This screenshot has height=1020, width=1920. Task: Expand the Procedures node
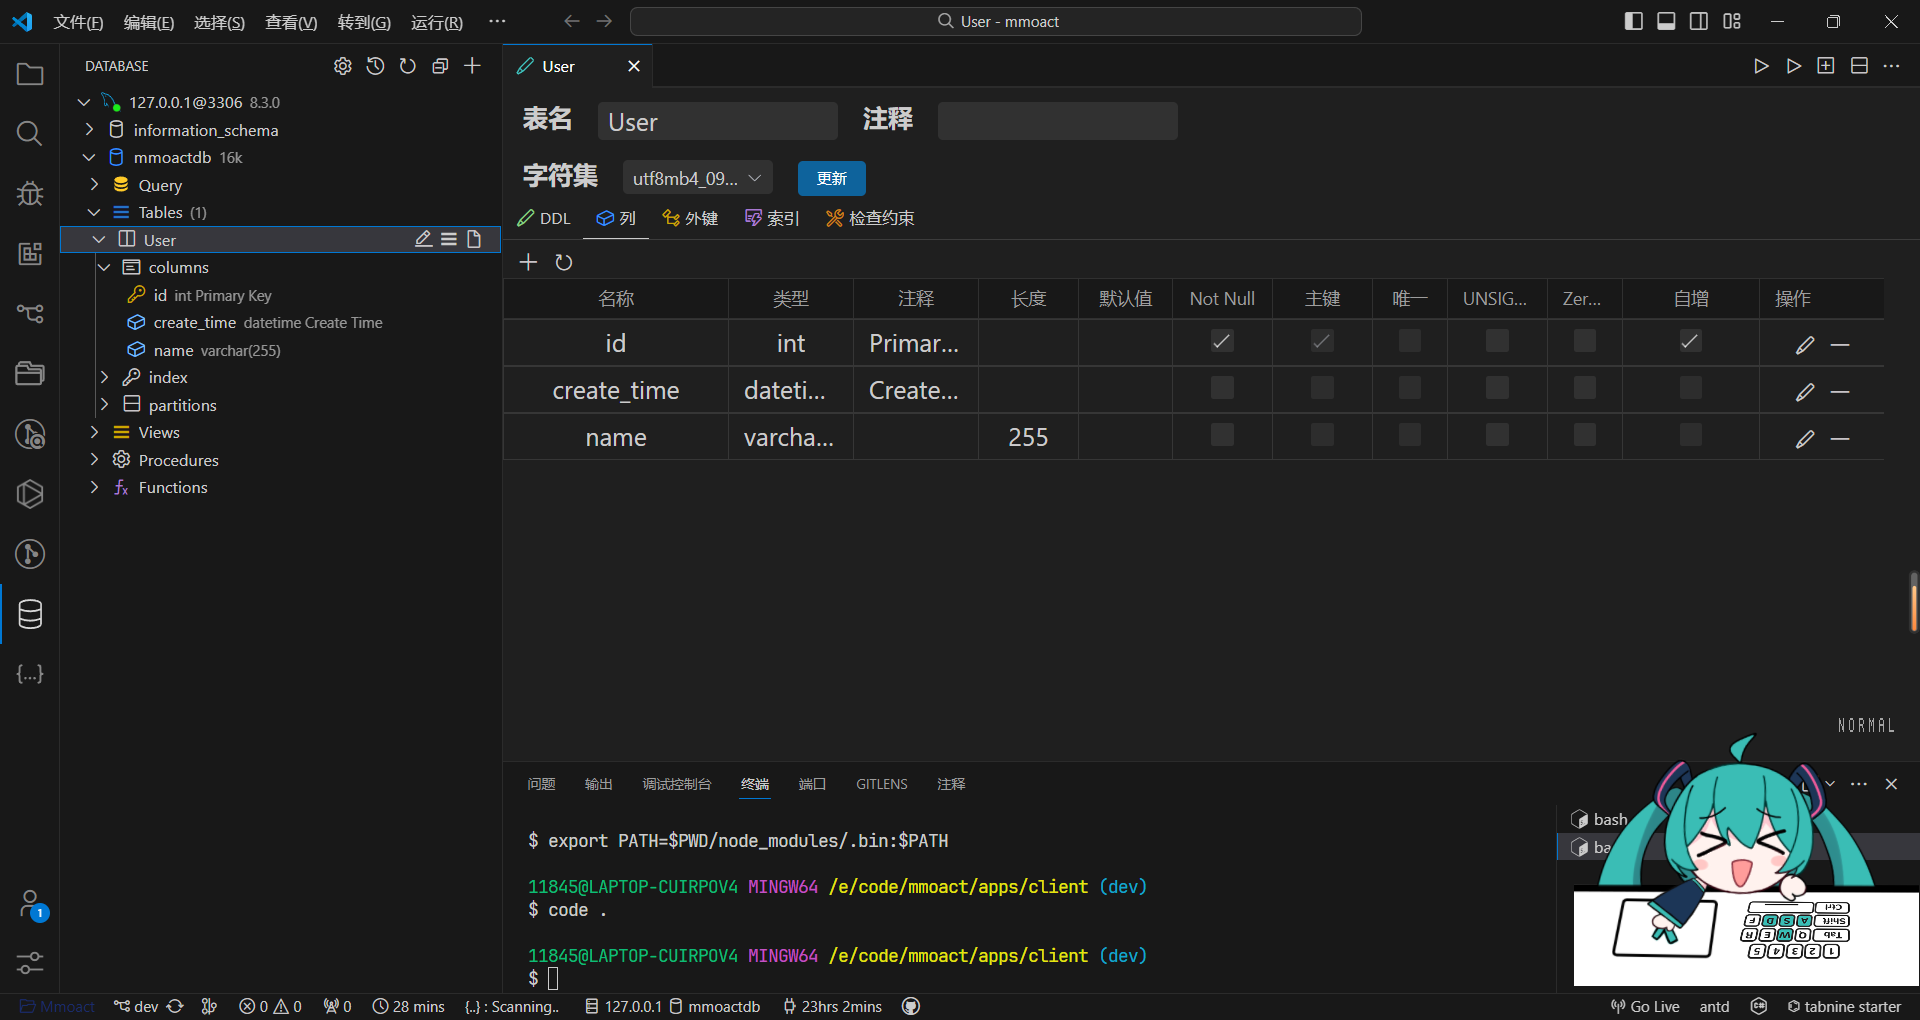[x=94, y=460]
